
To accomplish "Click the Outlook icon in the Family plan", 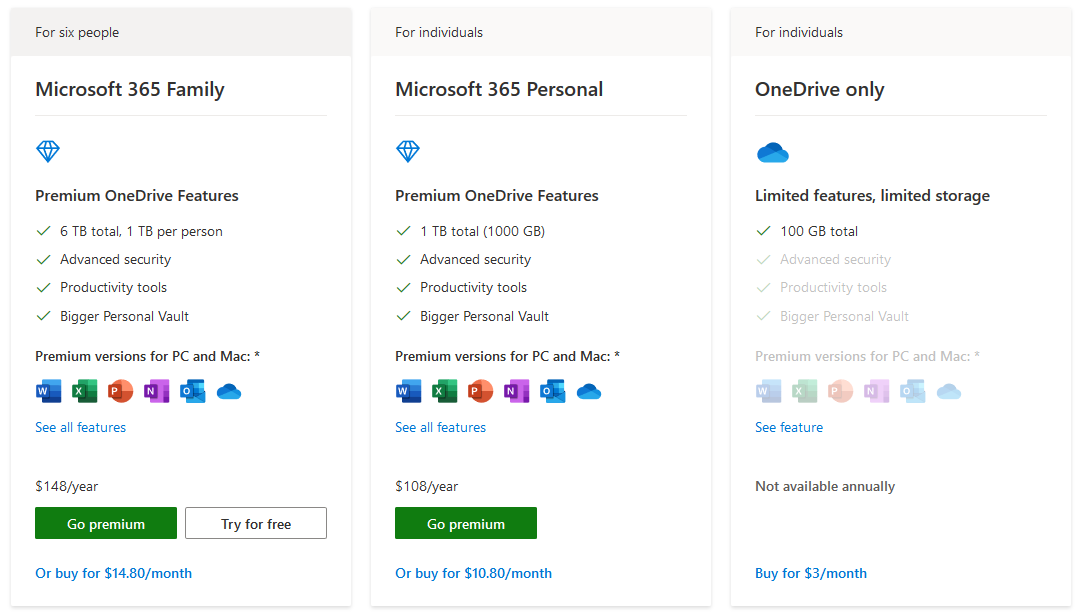I will pos(192,391).
